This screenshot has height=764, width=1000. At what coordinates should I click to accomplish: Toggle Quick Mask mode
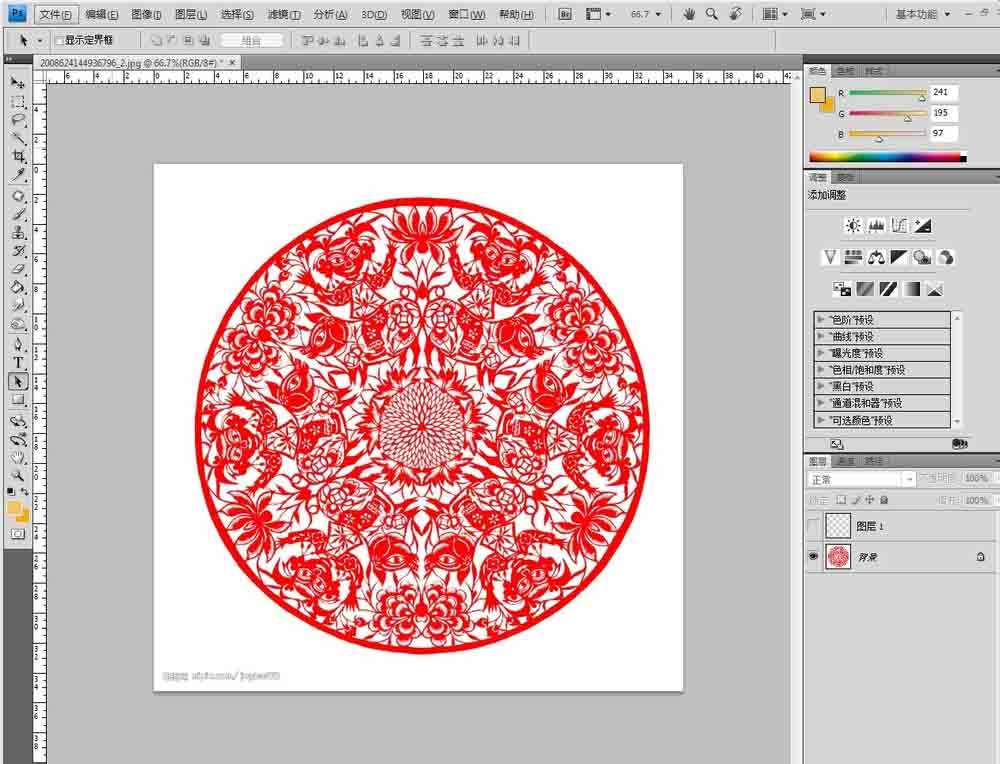click(18, 534)
